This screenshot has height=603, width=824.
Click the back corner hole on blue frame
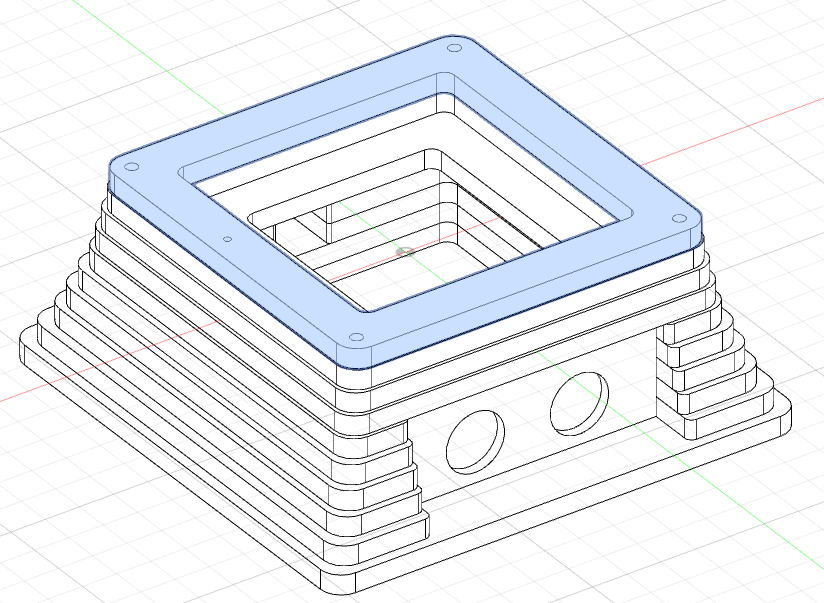click(453, 48)
